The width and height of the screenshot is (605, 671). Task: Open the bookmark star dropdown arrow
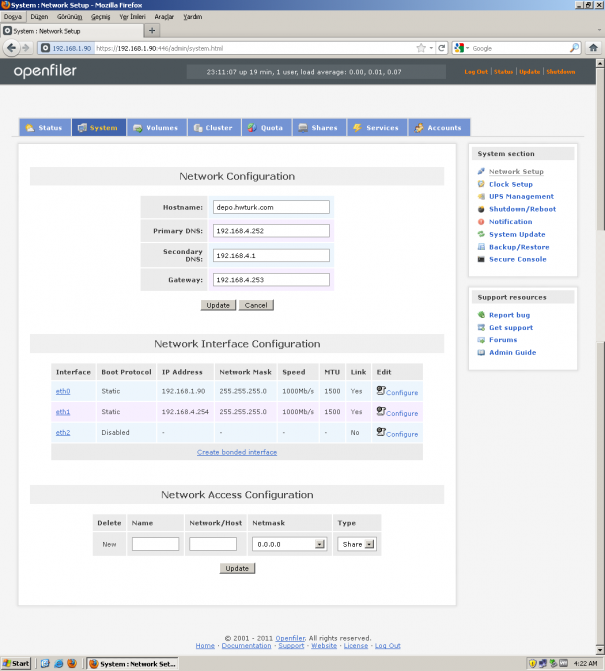pos(431,48)
